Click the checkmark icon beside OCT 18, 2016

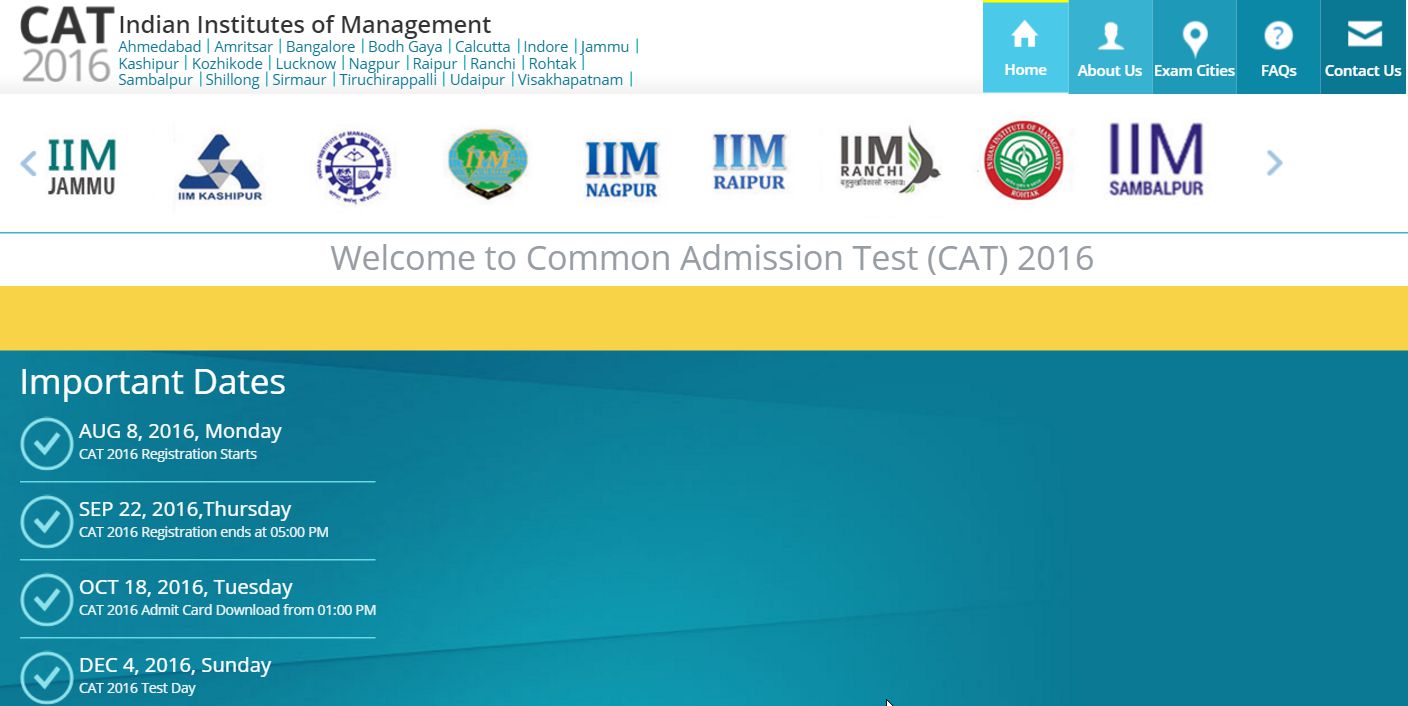click(46, 599)
